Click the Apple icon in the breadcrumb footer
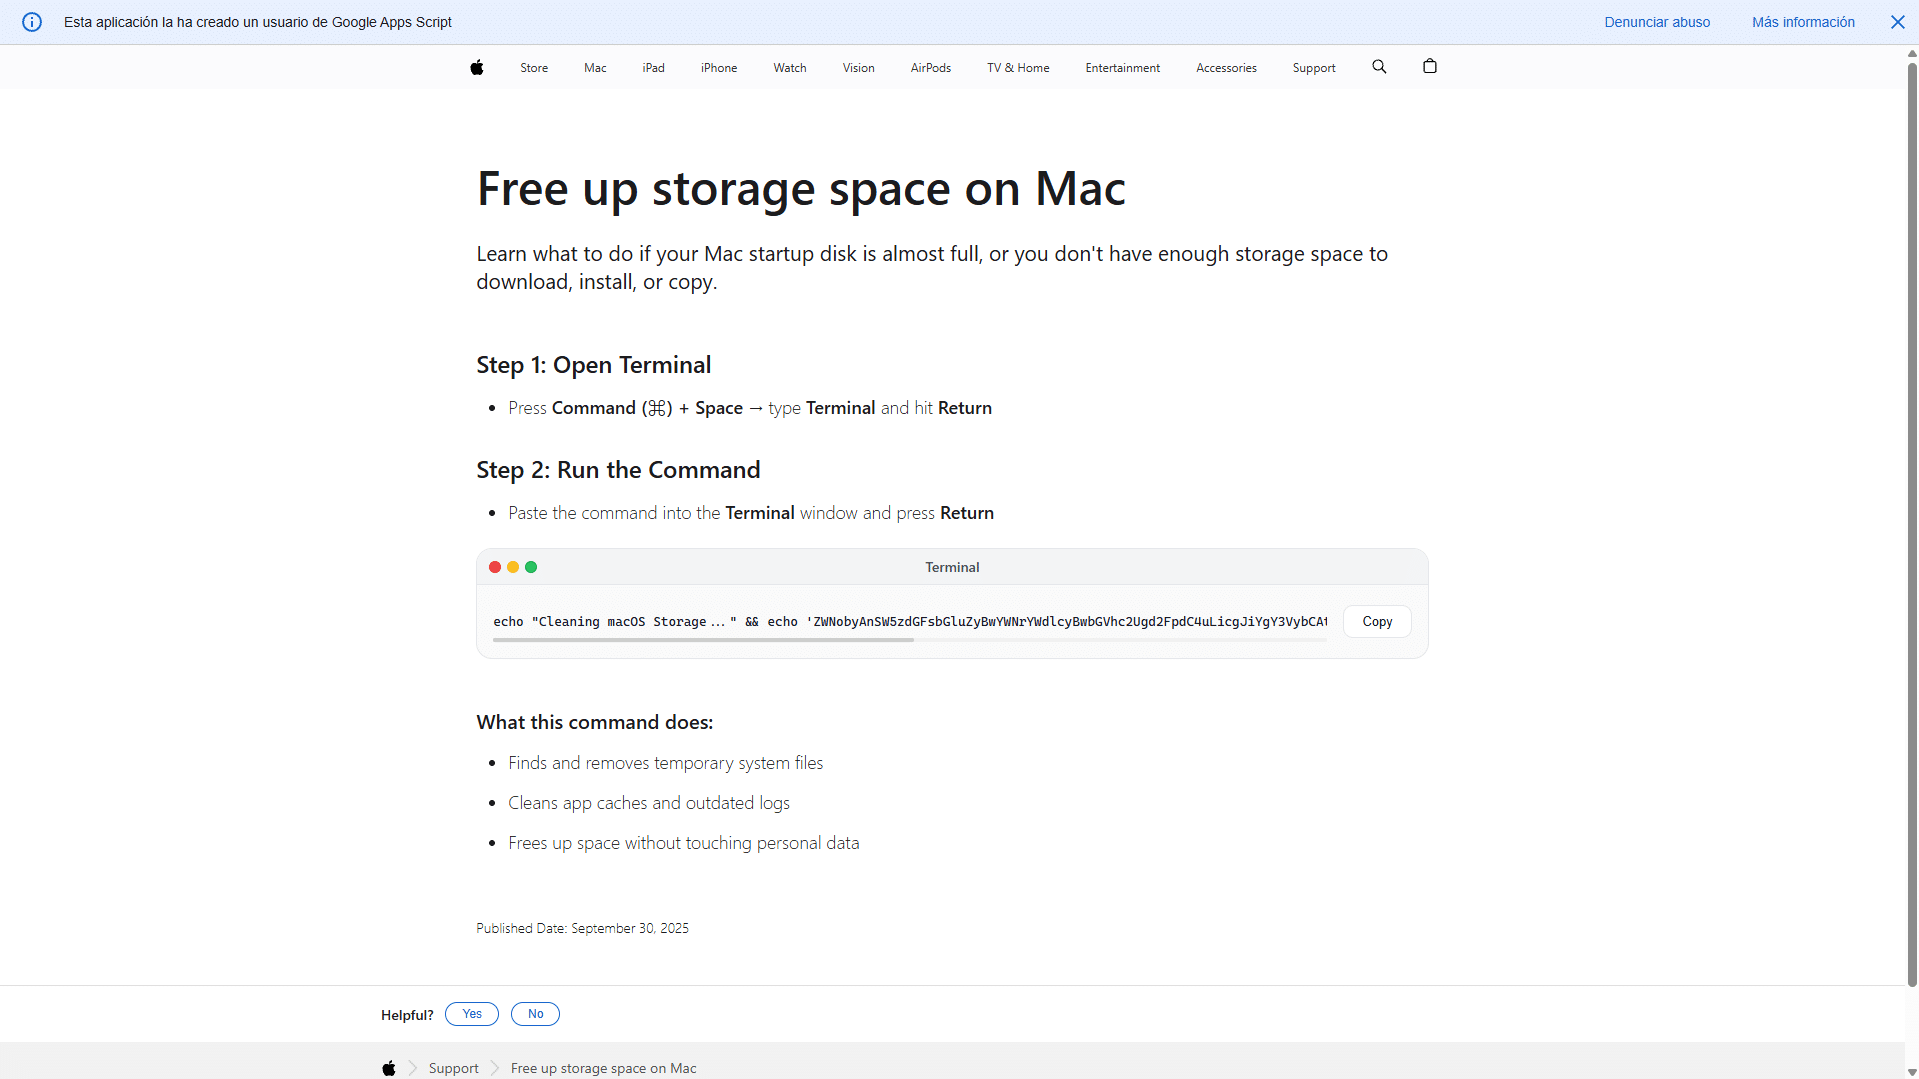 coord(389,1067)
